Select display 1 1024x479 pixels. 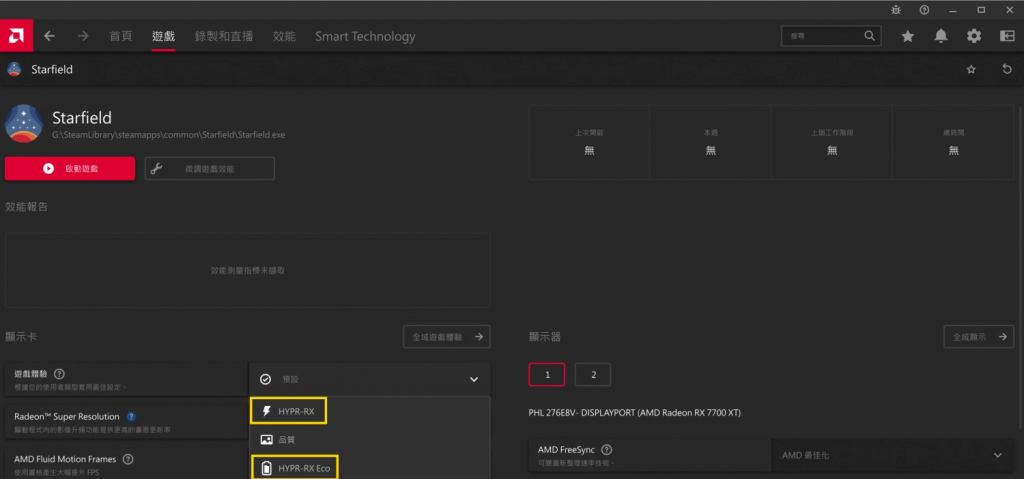[547, 374]
